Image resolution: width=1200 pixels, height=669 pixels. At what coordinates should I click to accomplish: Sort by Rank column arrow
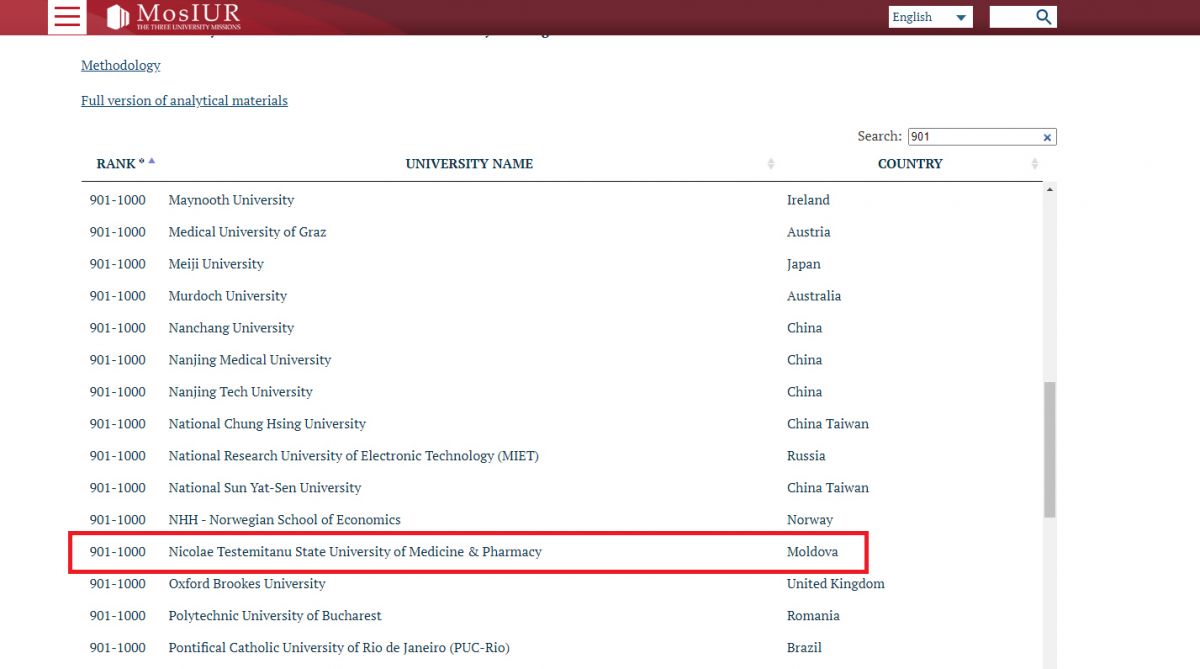coord(151,162)
